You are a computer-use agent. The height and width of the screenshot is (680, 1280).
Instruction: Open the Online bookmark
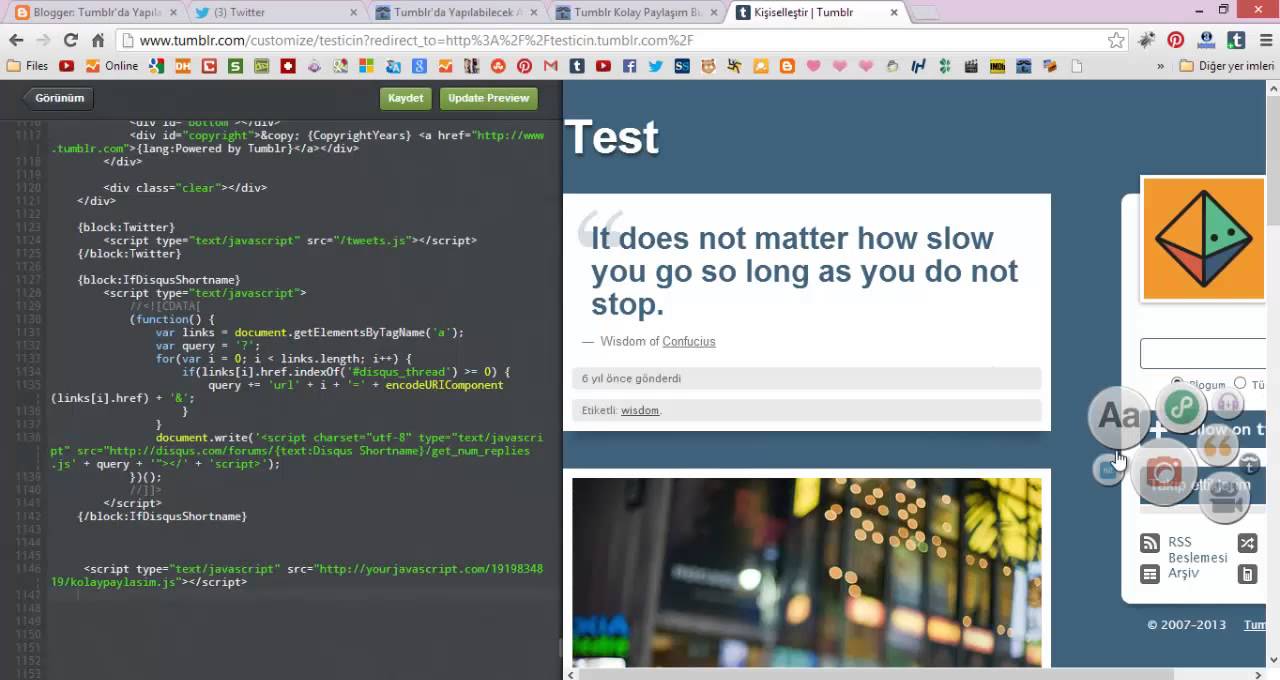point(111,66)
